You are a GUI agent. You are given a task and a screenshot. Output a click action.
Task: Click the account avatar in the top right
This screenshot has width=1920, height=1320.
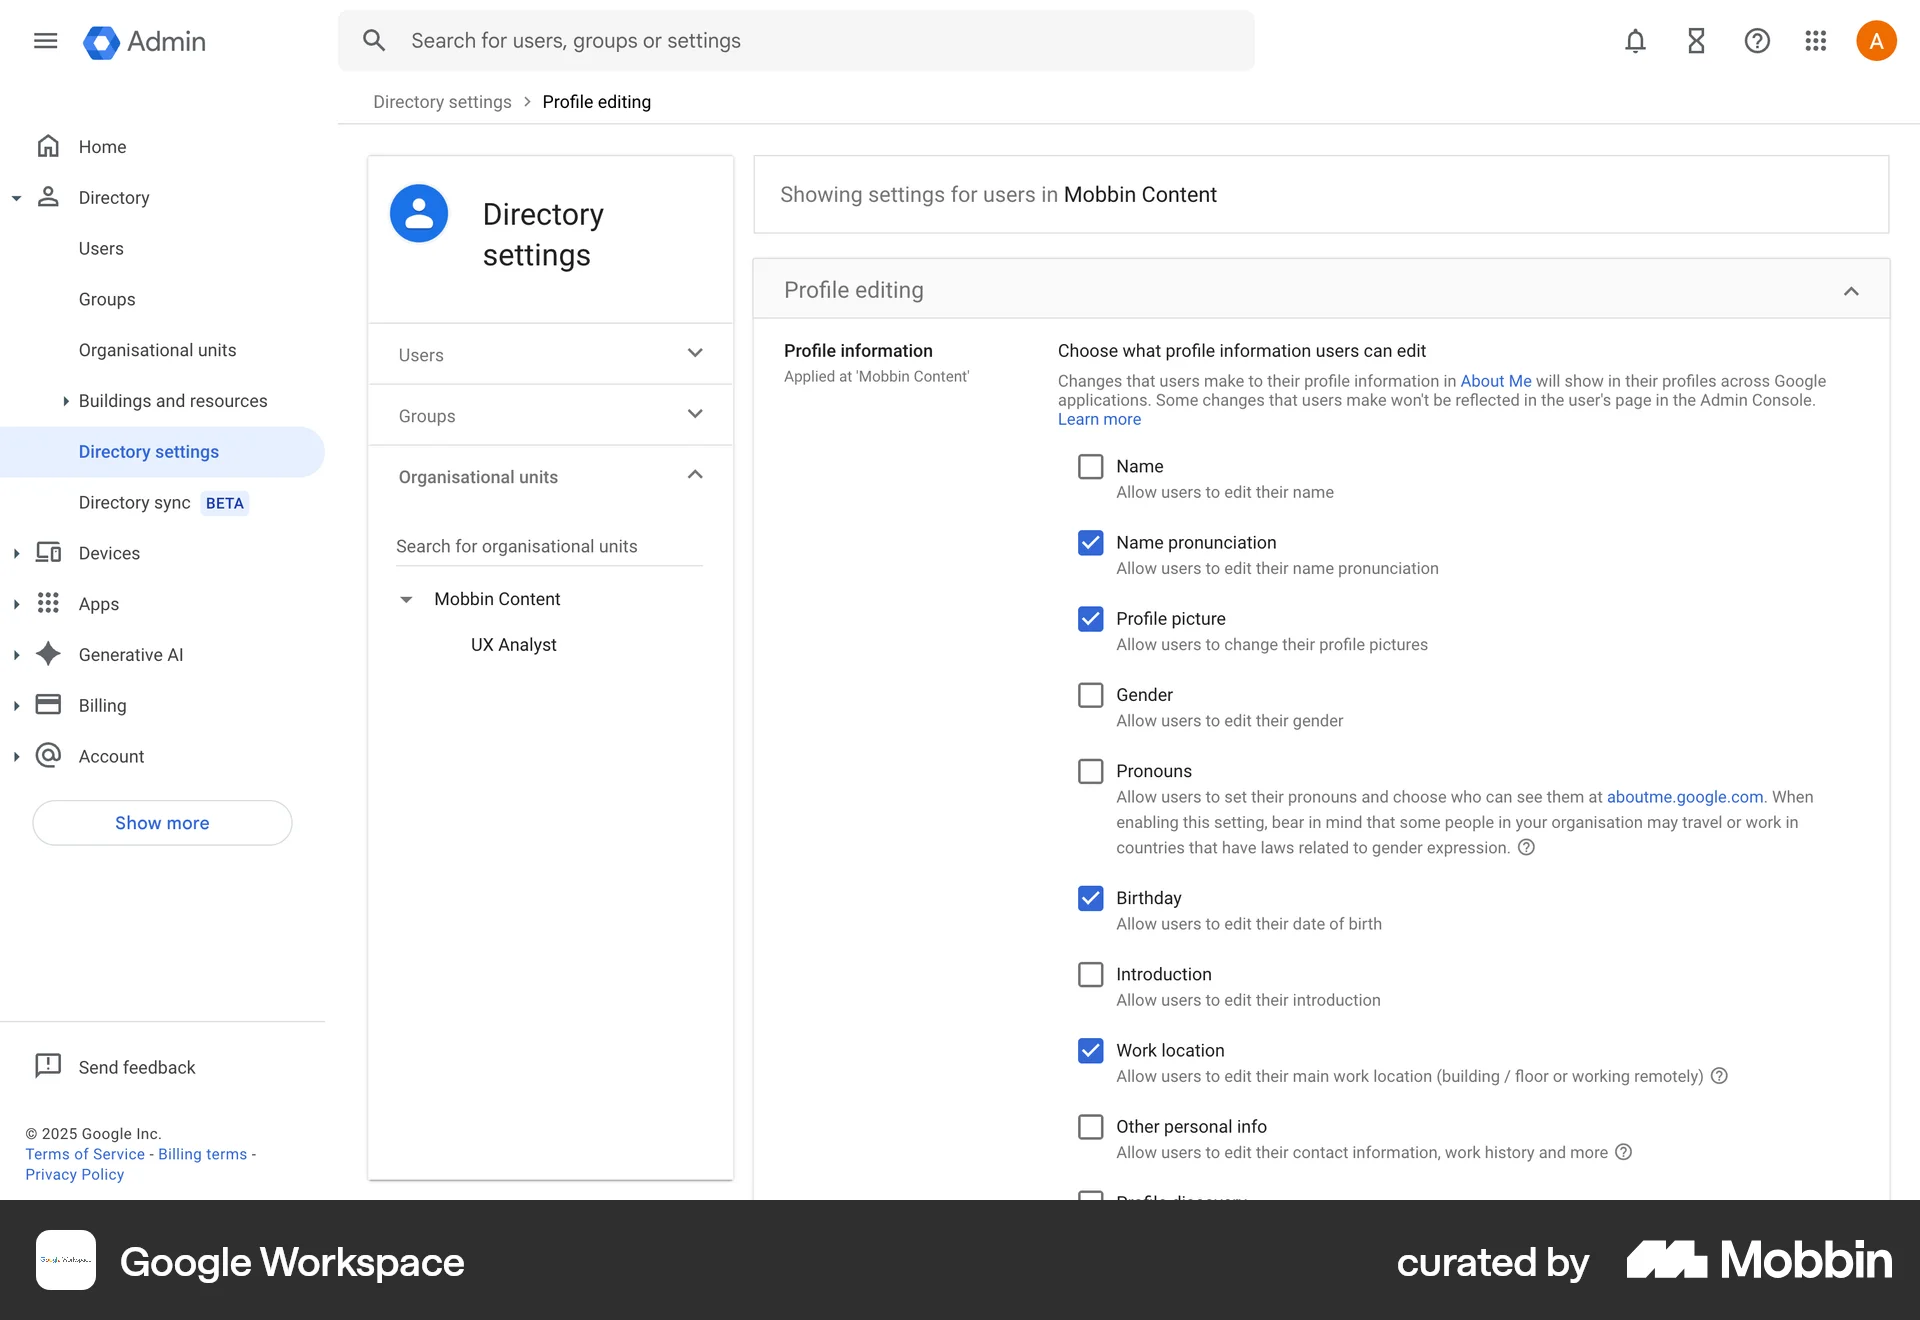point(1876,40)
